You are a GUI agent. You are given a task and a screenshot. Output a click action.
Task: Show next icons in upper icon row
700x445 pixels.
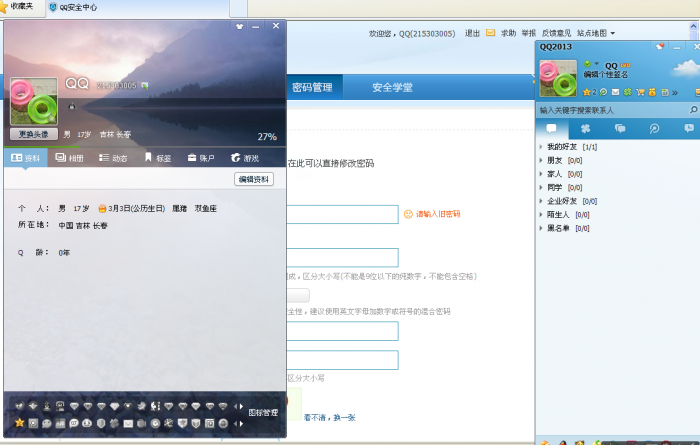(242, 406)
